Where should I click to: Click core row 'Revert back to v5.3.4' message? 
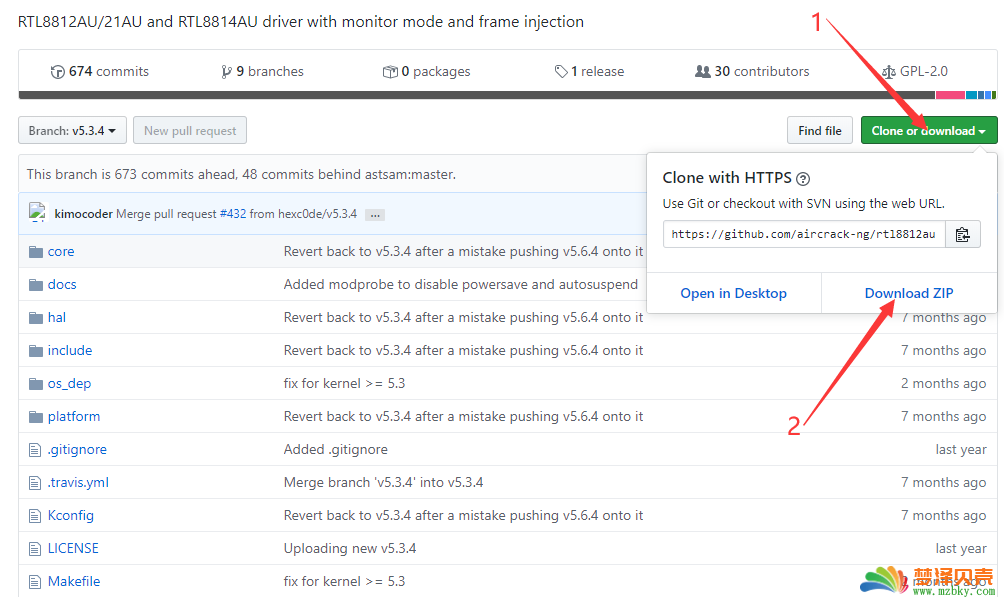tap(464, 252)
